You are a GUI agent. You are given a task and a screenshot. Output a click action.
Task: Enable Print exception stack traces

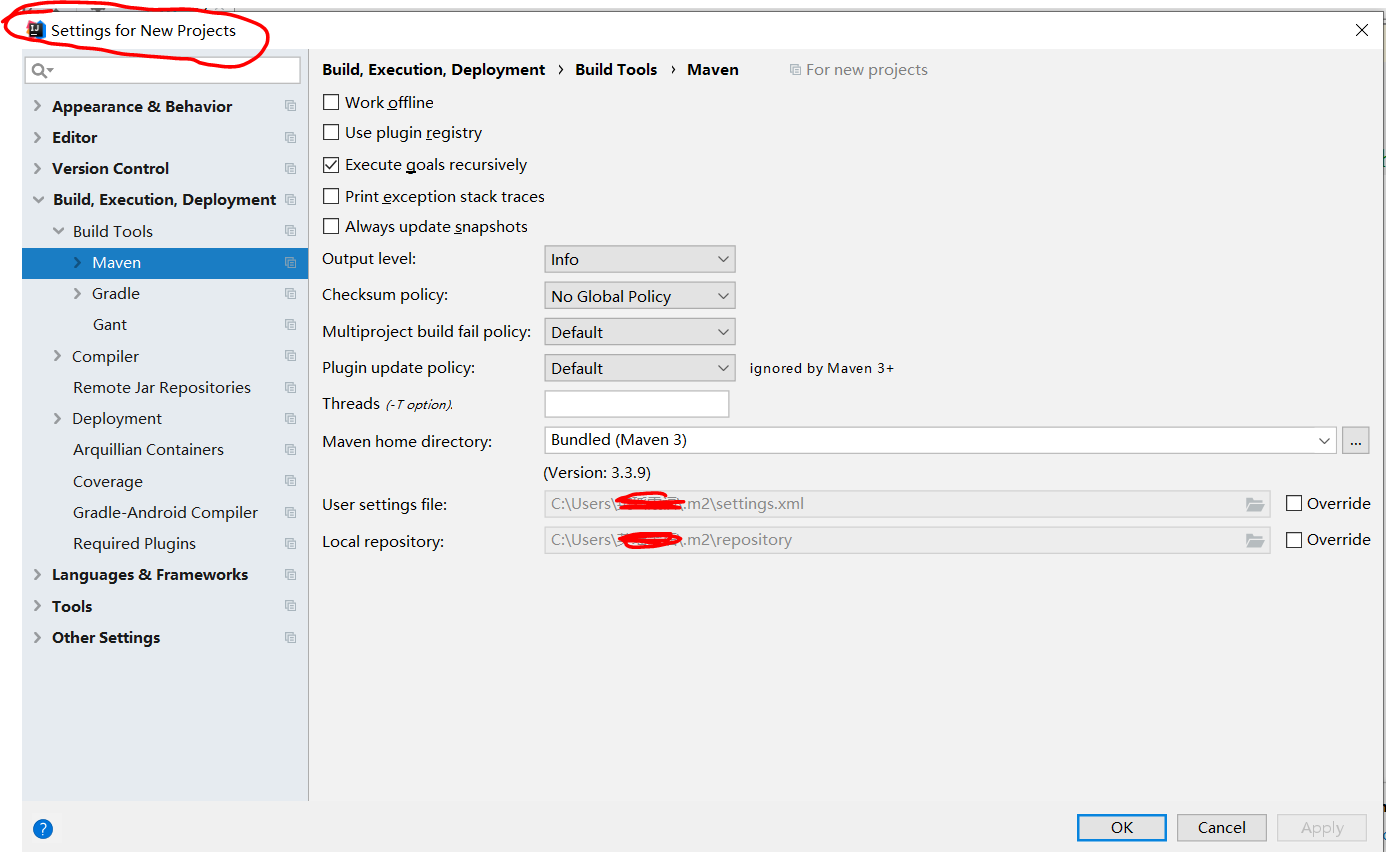tap(331, 196)
